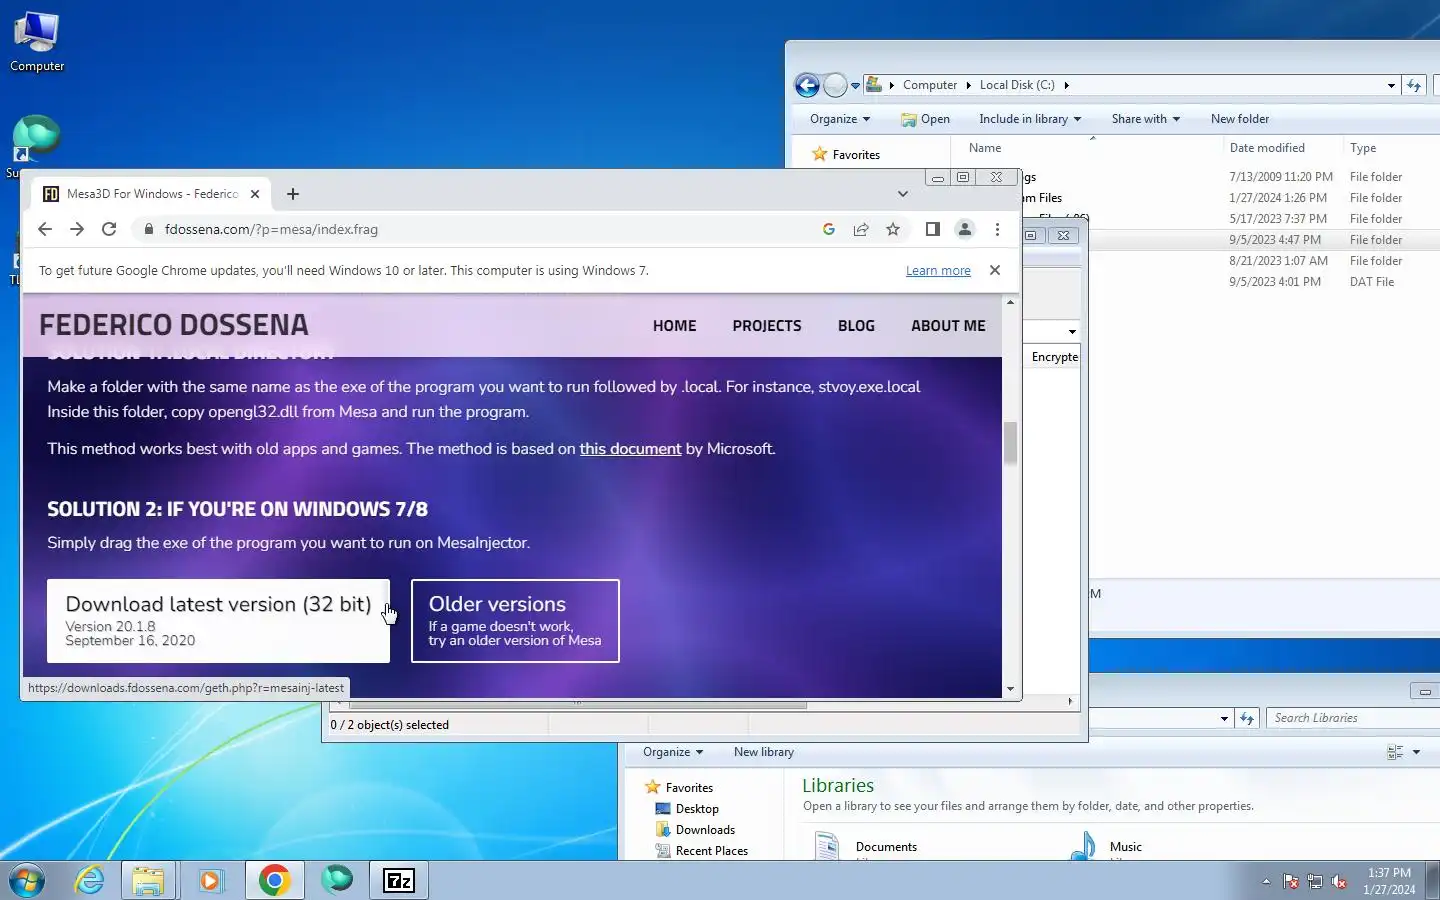Click Back button in Local Disk window
This screenshot has width=1440, height=900.
coord(807,85)
